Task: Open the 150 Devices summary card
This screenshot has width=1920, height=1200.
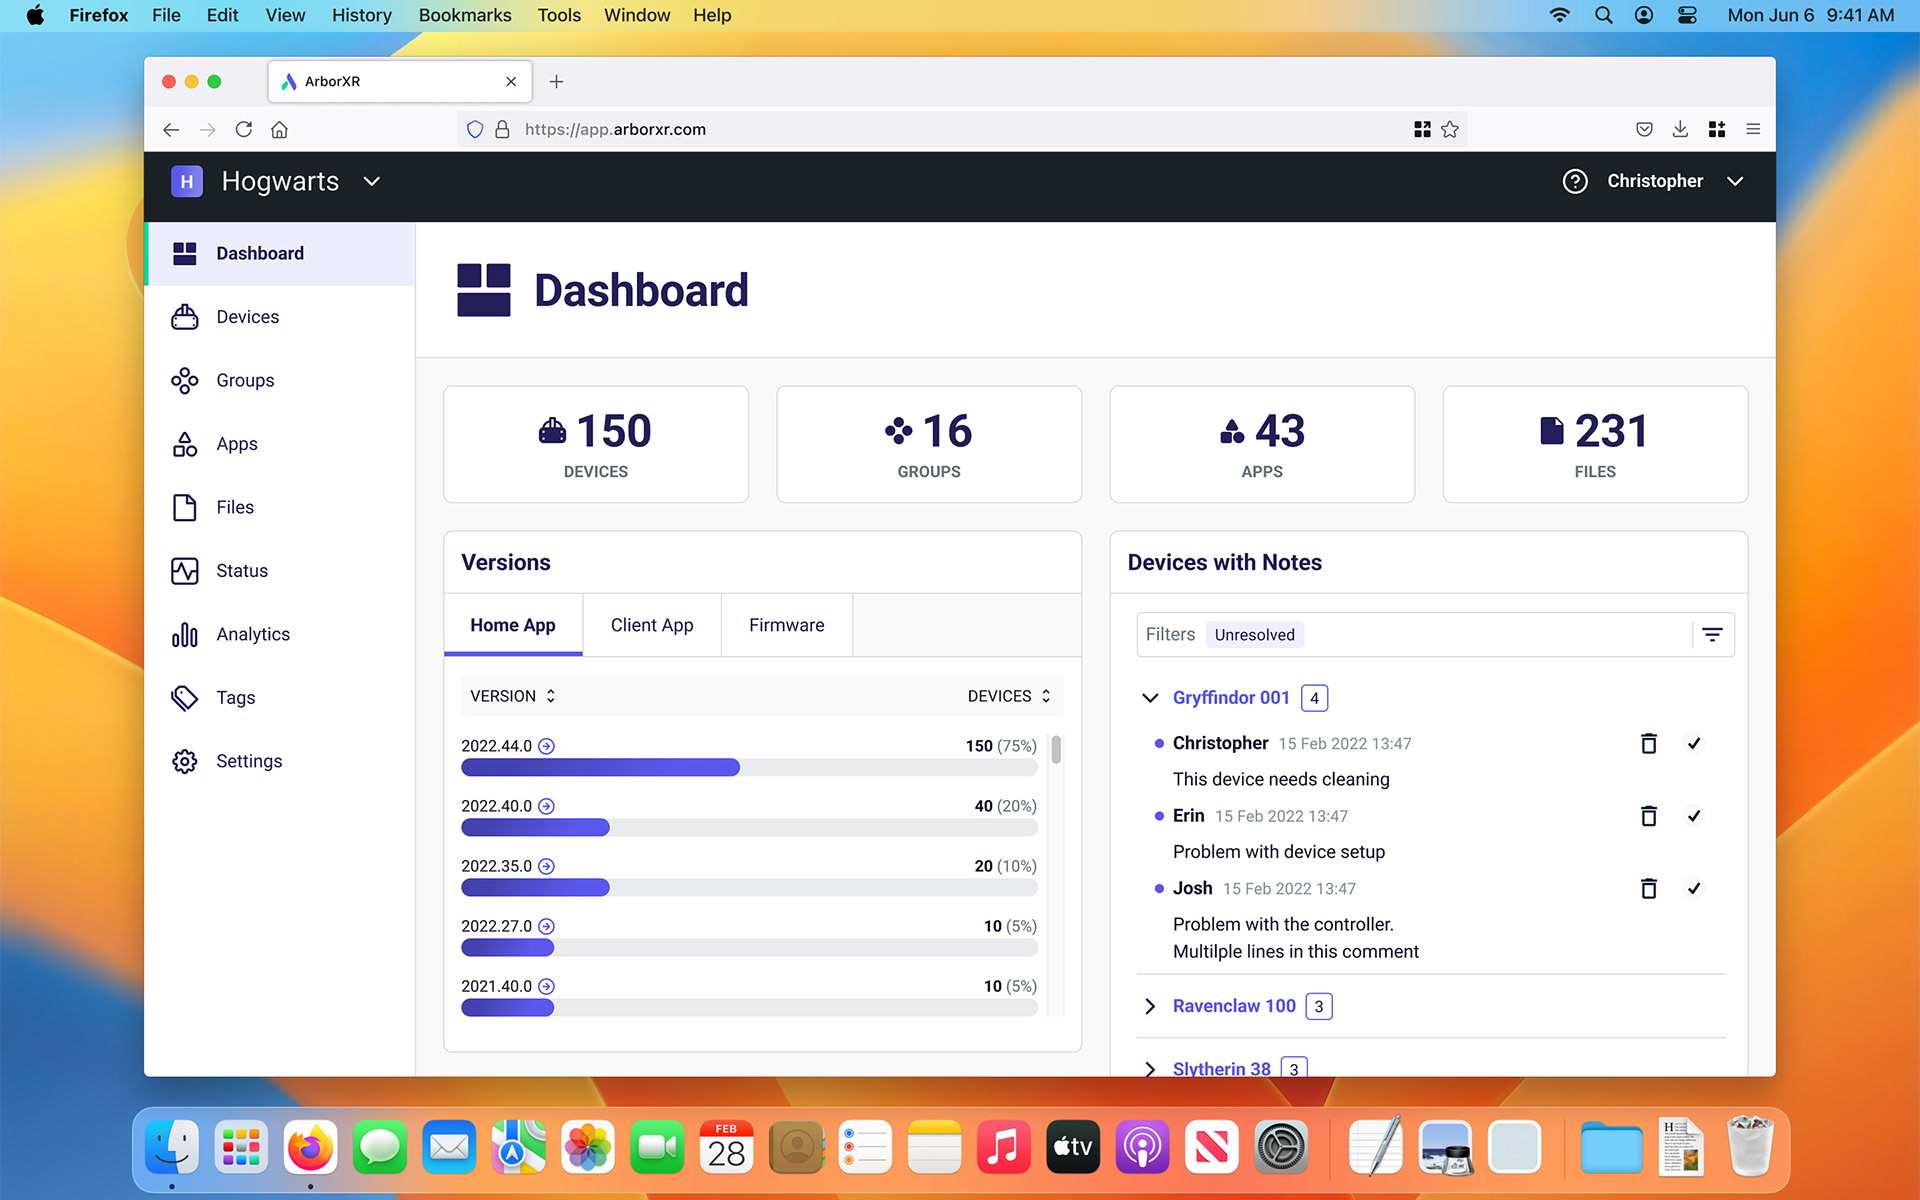Action: click(x=596, y=444)
